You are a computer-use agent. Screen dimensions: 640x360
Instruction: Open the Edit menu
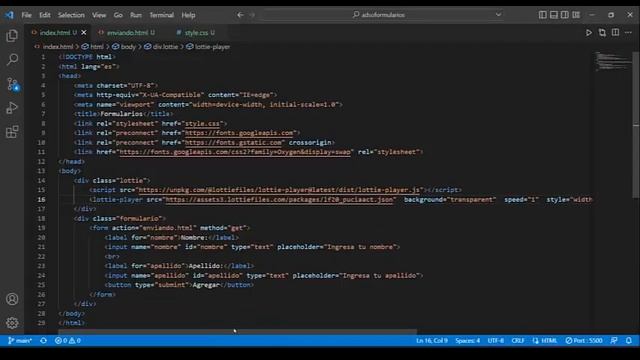[x=45, y=15]
